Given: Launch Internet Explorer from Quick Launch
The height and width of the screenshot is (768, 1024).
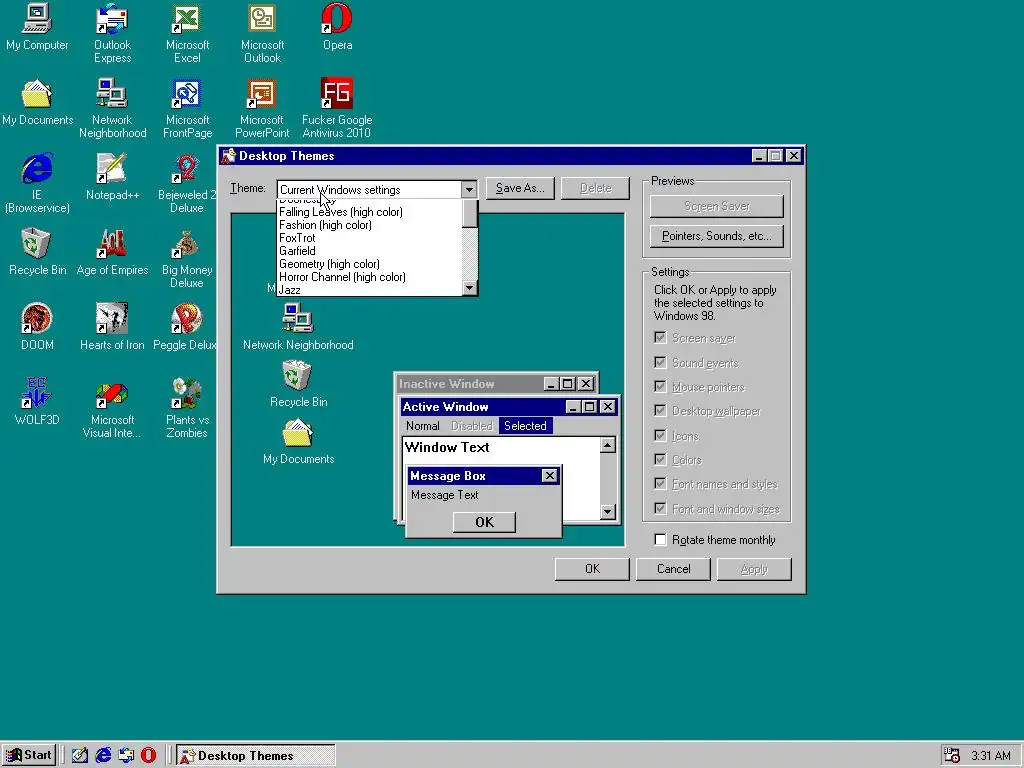Looking at the screenshot, I should (x=103, y=755).
